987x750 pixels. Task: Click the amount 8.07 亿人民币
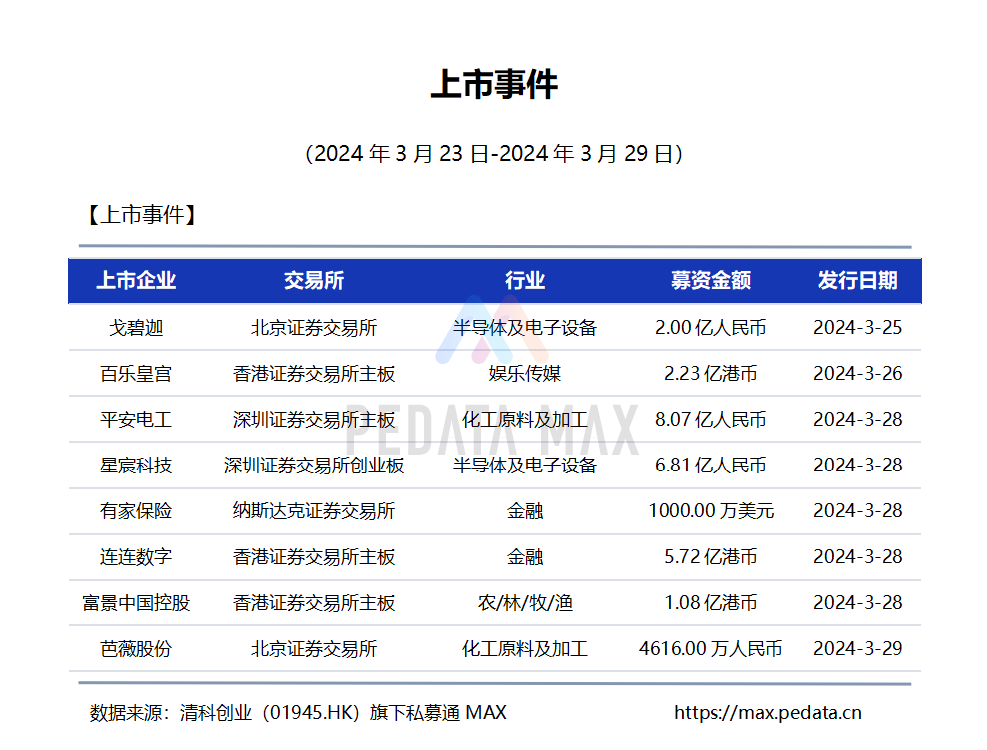711,419
